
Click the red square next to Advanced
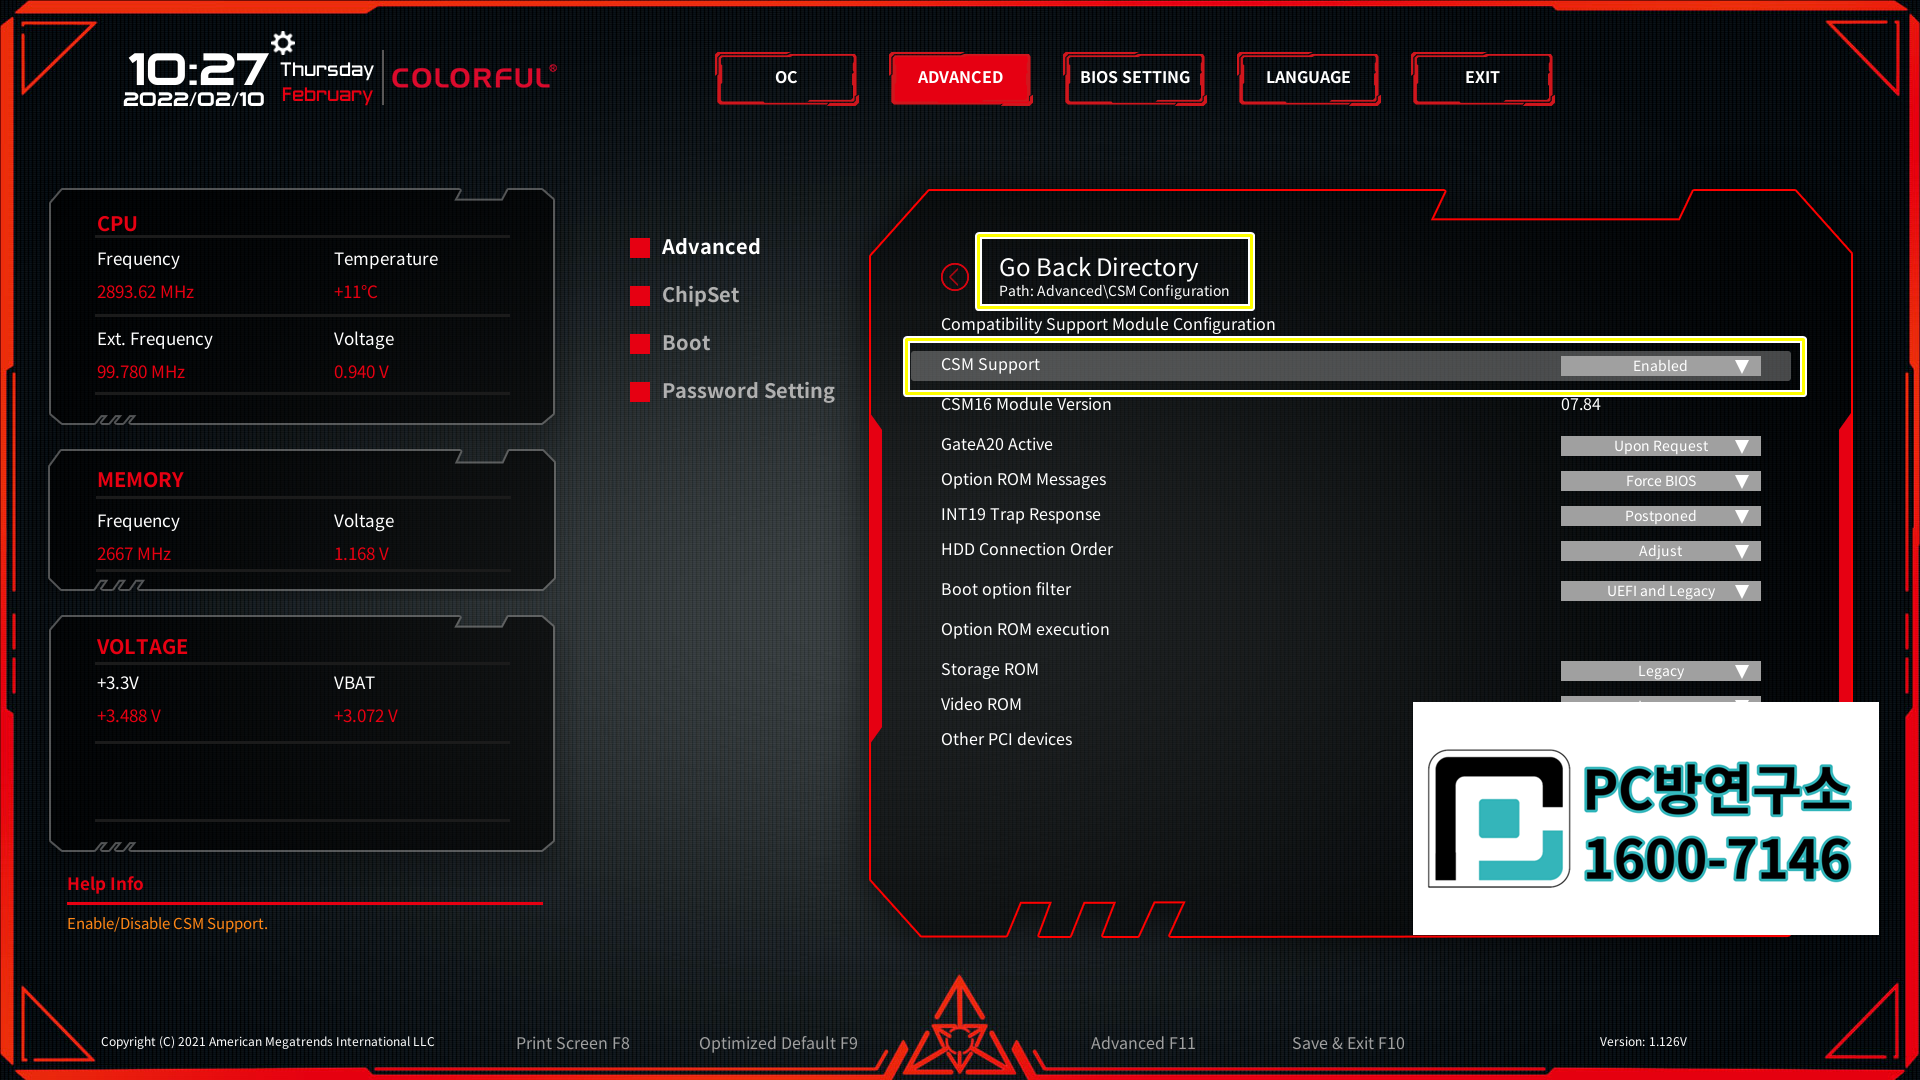(640, 248)
